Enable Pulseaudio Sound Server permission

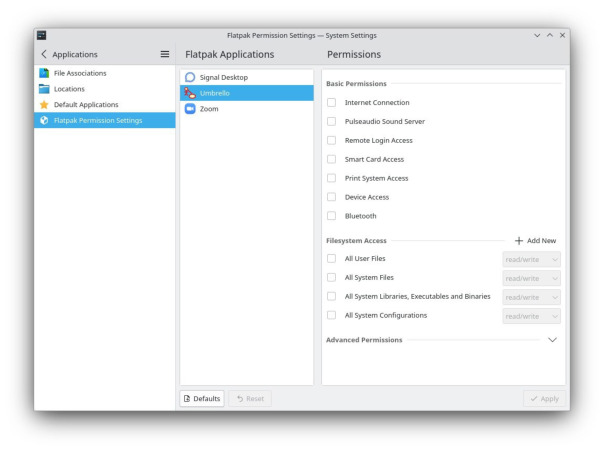click(x=331, y=121)
